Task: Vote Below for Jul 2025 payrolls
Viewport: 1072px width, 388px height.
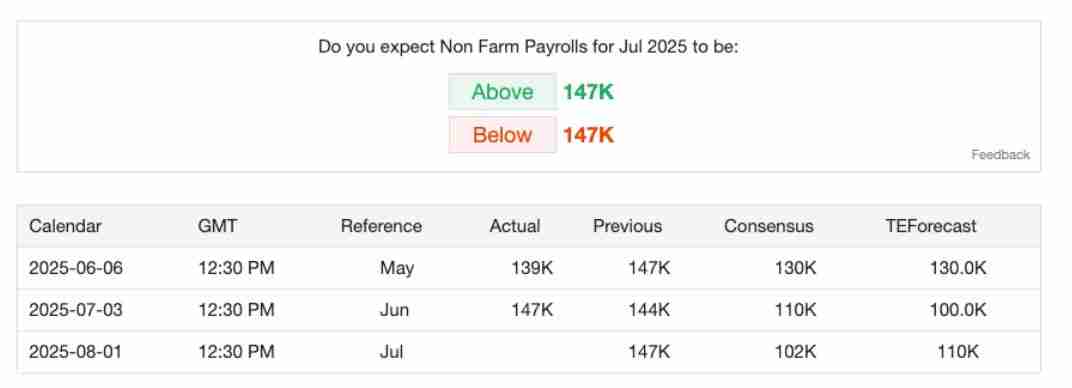Action: [502, 135]
